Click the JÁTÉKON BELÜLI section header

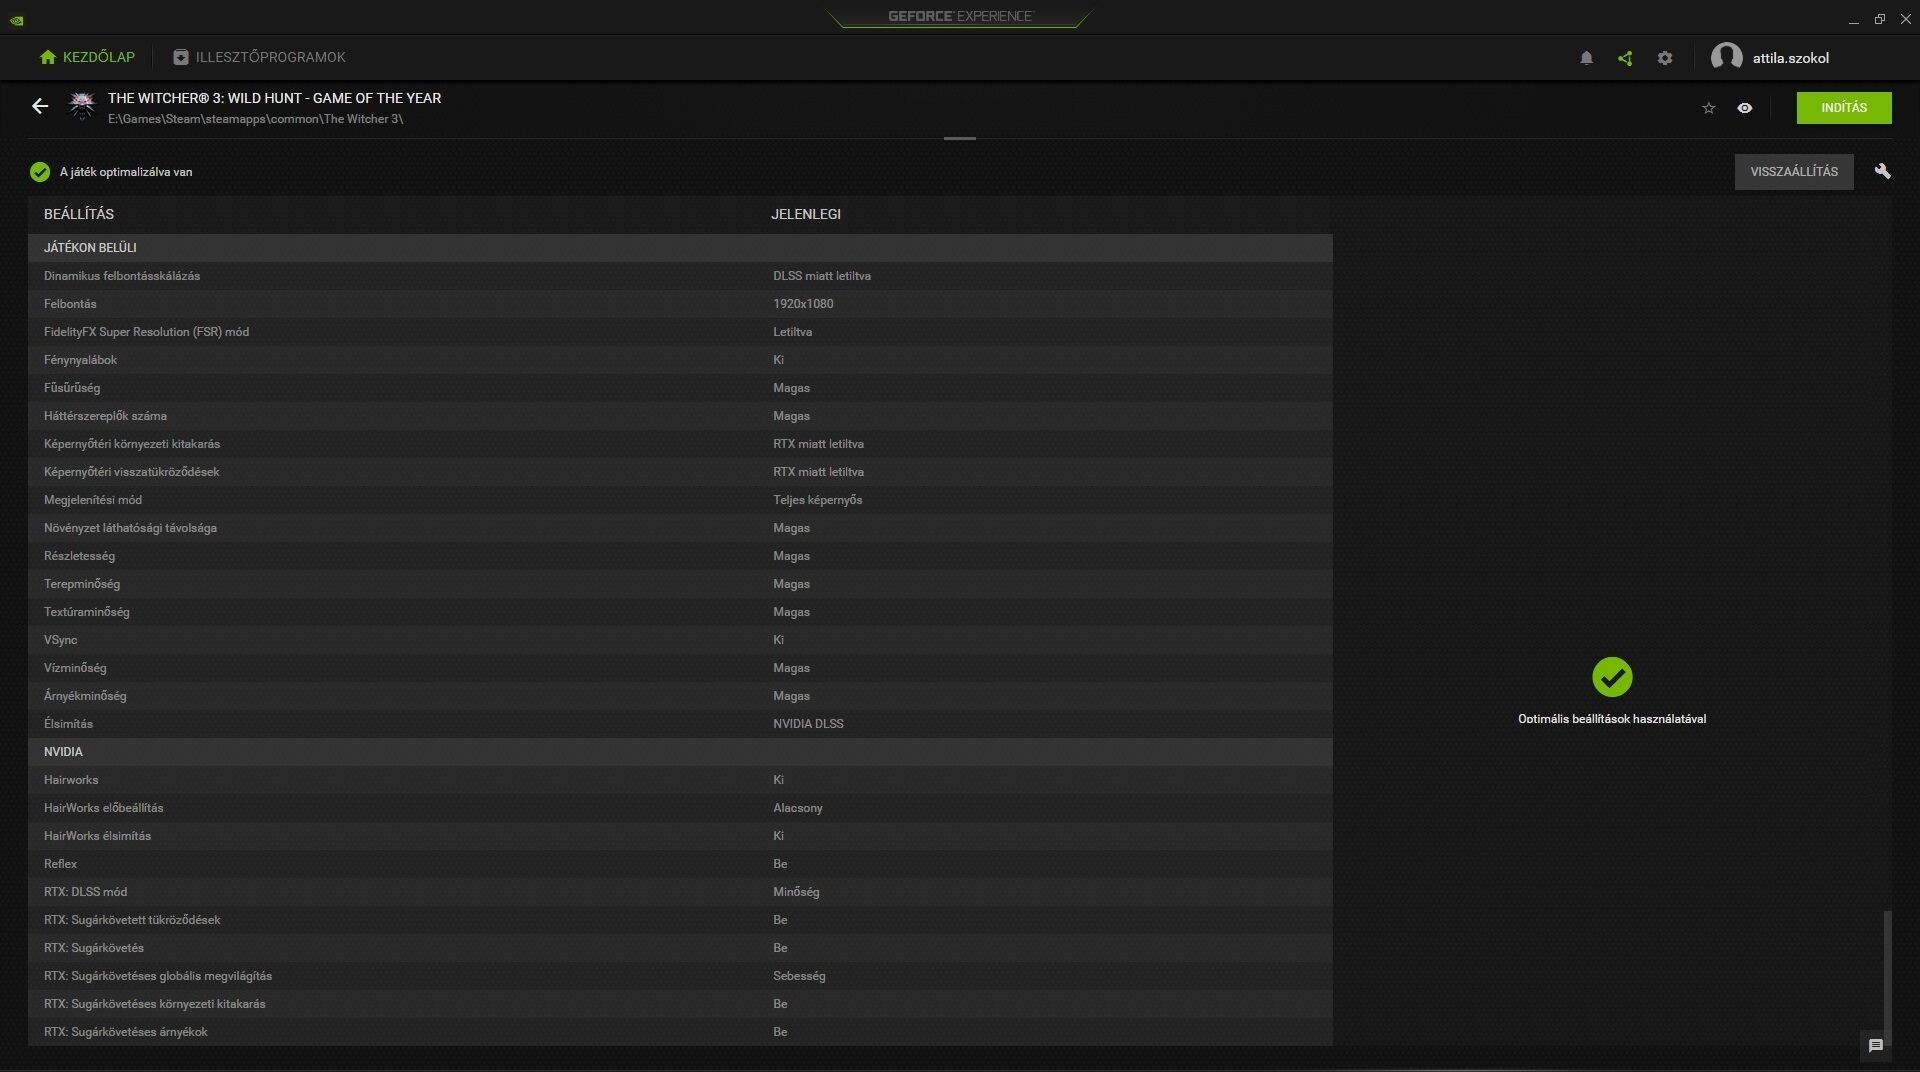point(680,248)
